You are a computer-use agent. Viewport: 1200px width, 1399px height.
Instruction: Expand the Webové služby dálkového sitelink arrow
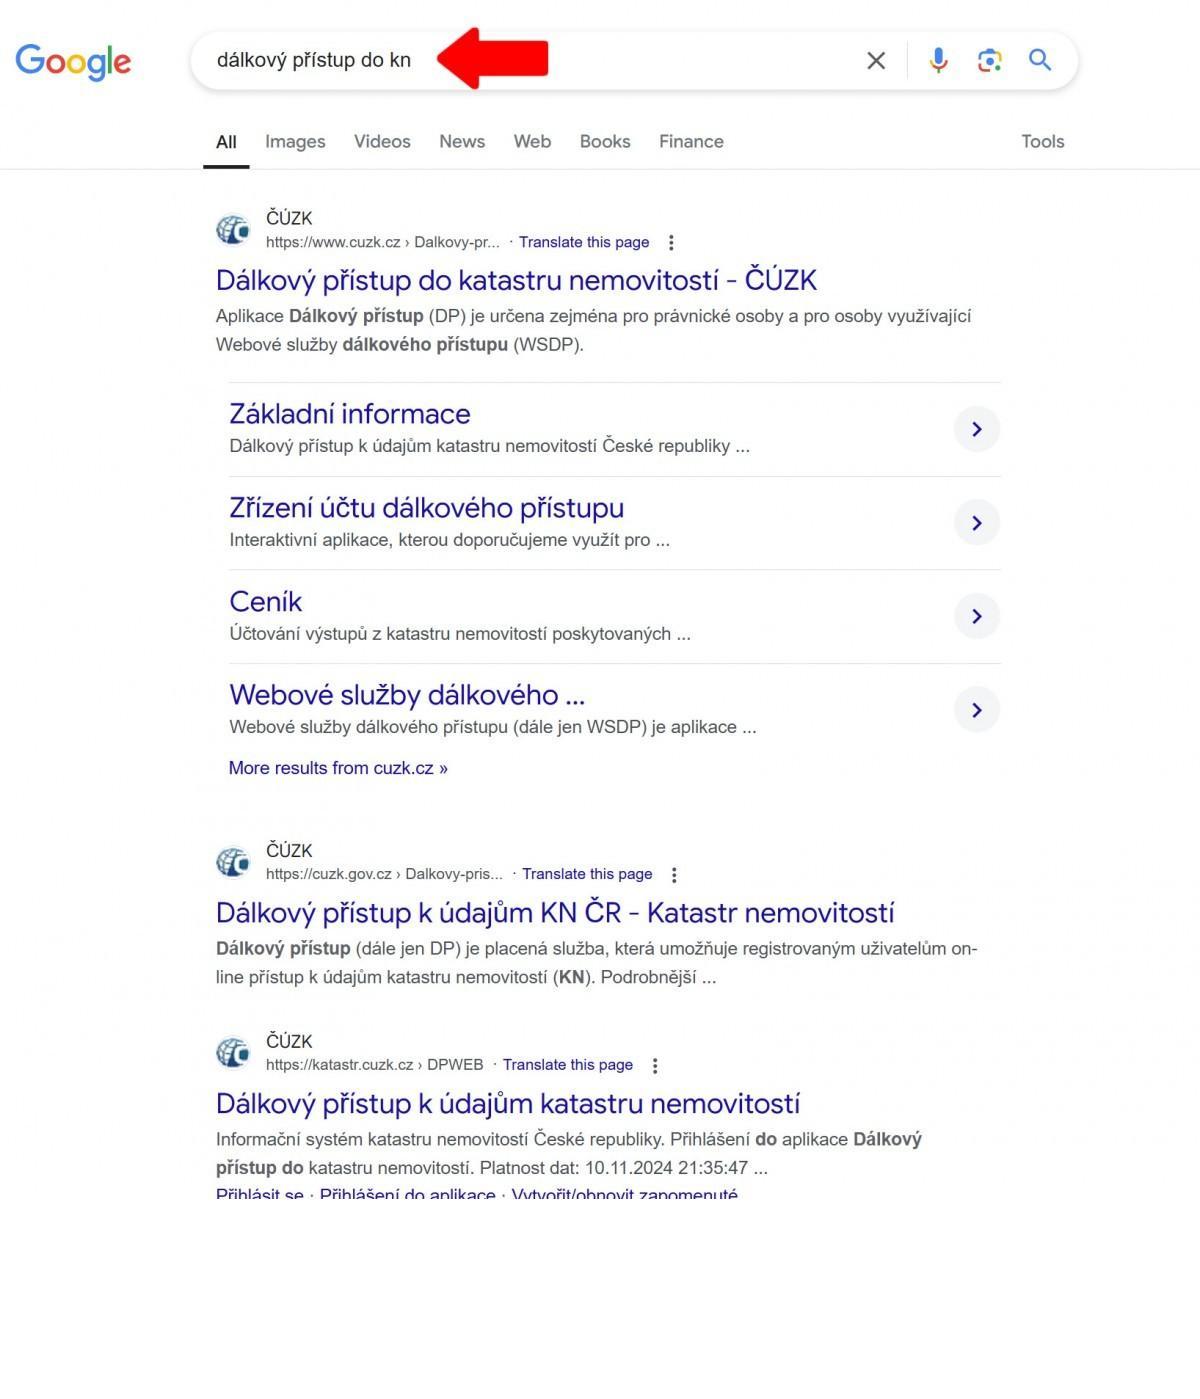coord(977,710)
